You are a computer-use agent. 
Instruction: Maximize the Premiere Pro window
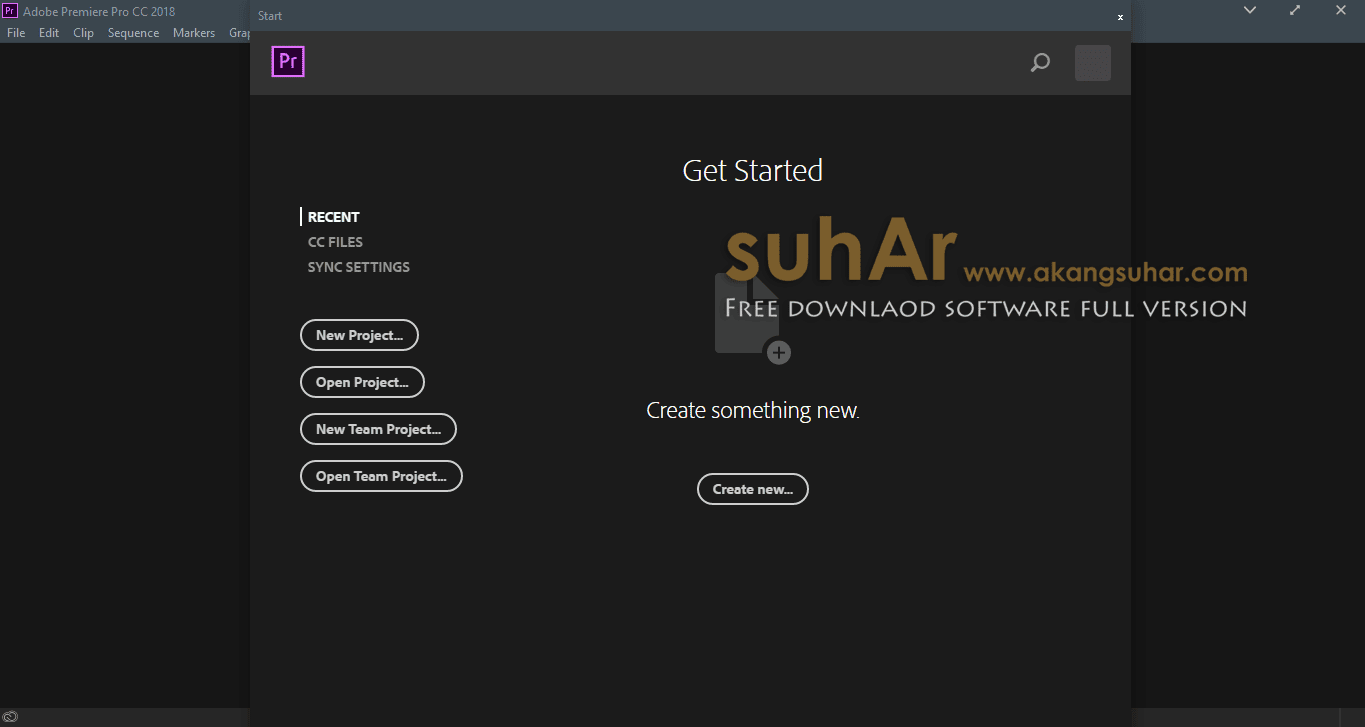coord(1295,10)
